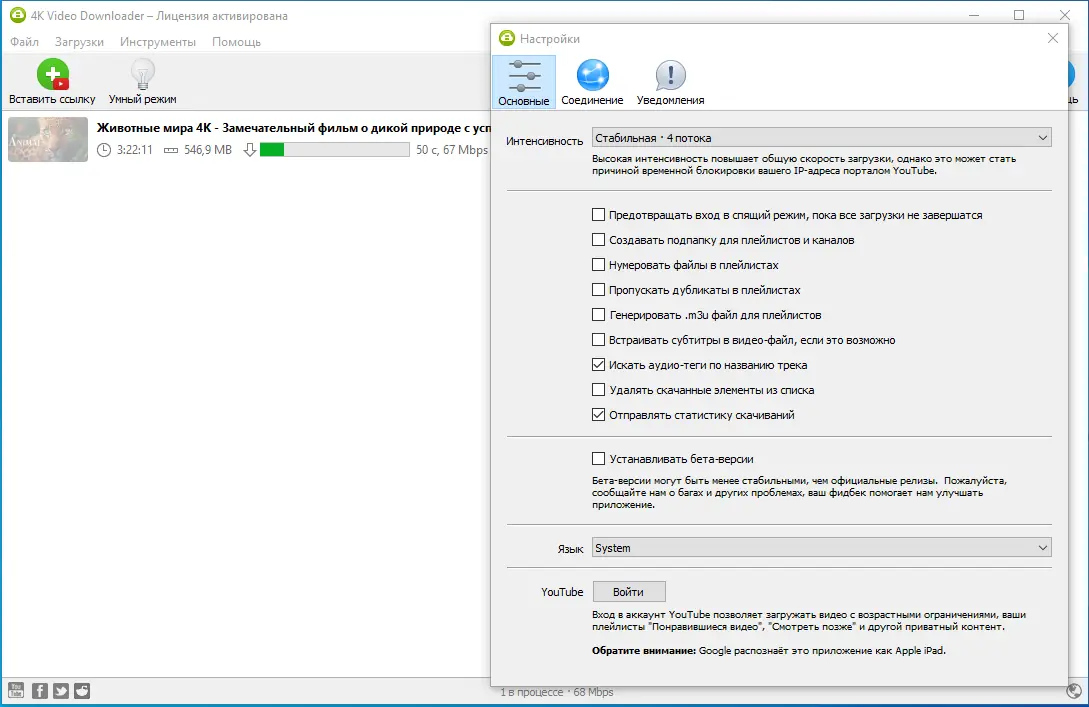This screenshot has height=707, width=1089.
Task: Click the YouTube icon in status bar
Action: (x=16, y=690)
